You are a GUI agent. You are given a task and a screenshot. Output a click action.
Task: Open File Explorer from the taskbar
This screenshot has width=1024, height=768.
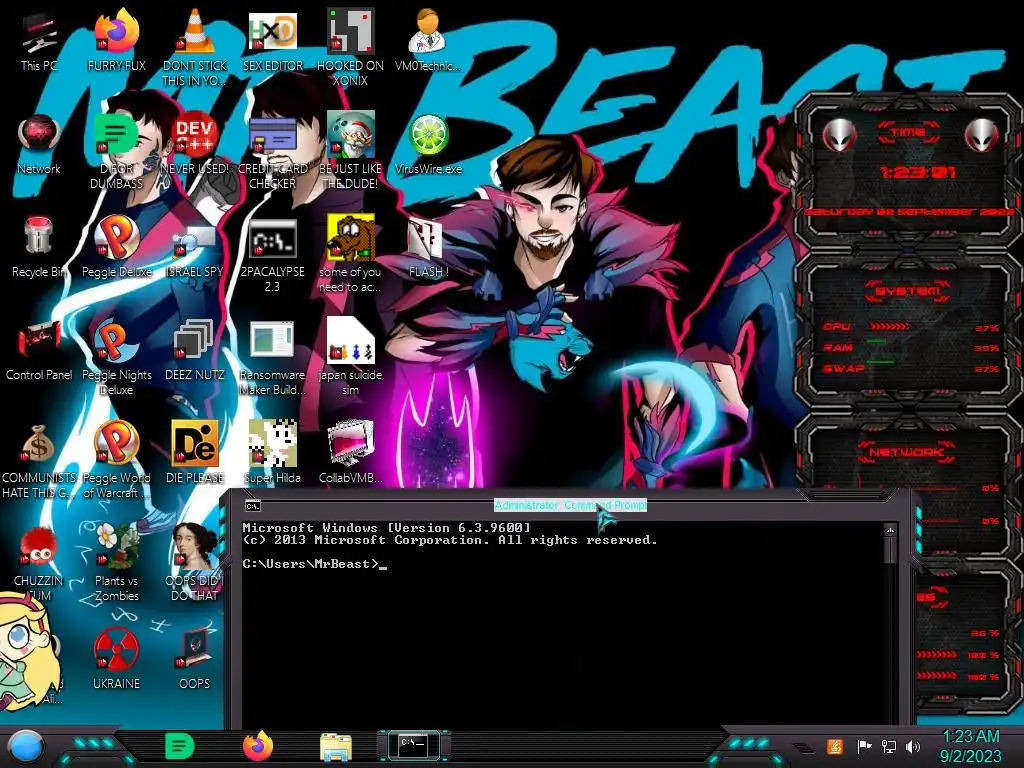pyautogui.click(x=336, y=747)
